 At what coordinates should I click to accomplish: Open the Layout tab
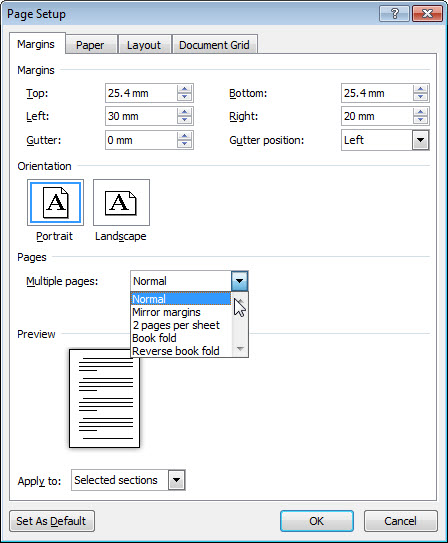click(144, 45)
